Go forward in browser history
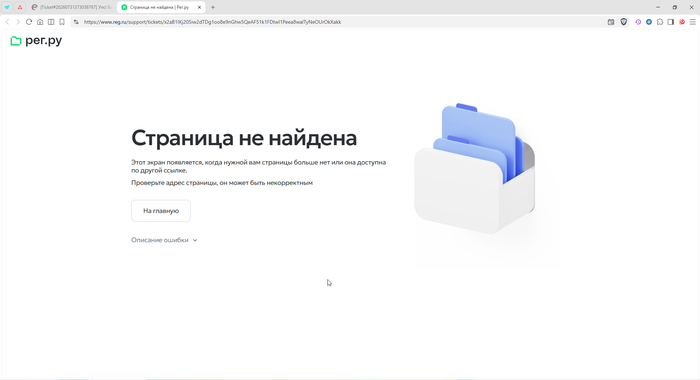Image resolution: width=700 pixels, height=380 pixels. (18, 22)
